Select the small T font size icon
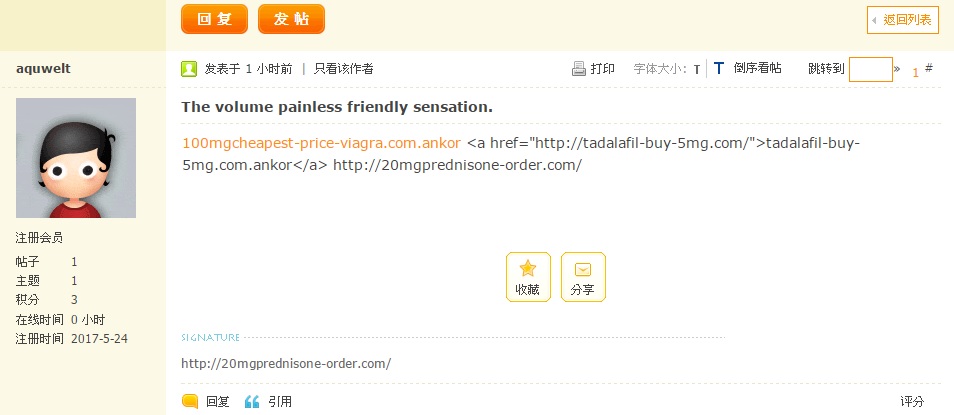Screen dimensions: 954x415 [697, 70]
